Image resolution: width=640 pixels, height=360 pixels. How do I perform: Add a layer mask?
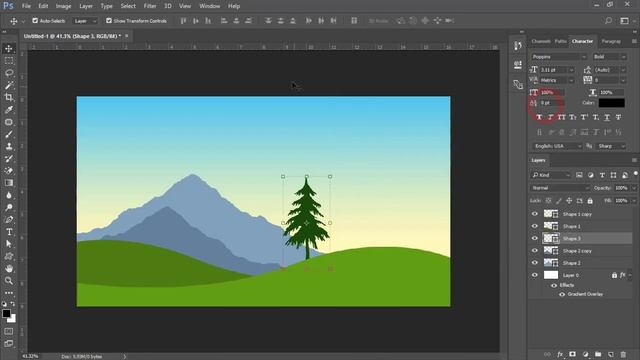pyautogui.click(x=573, y=354)
